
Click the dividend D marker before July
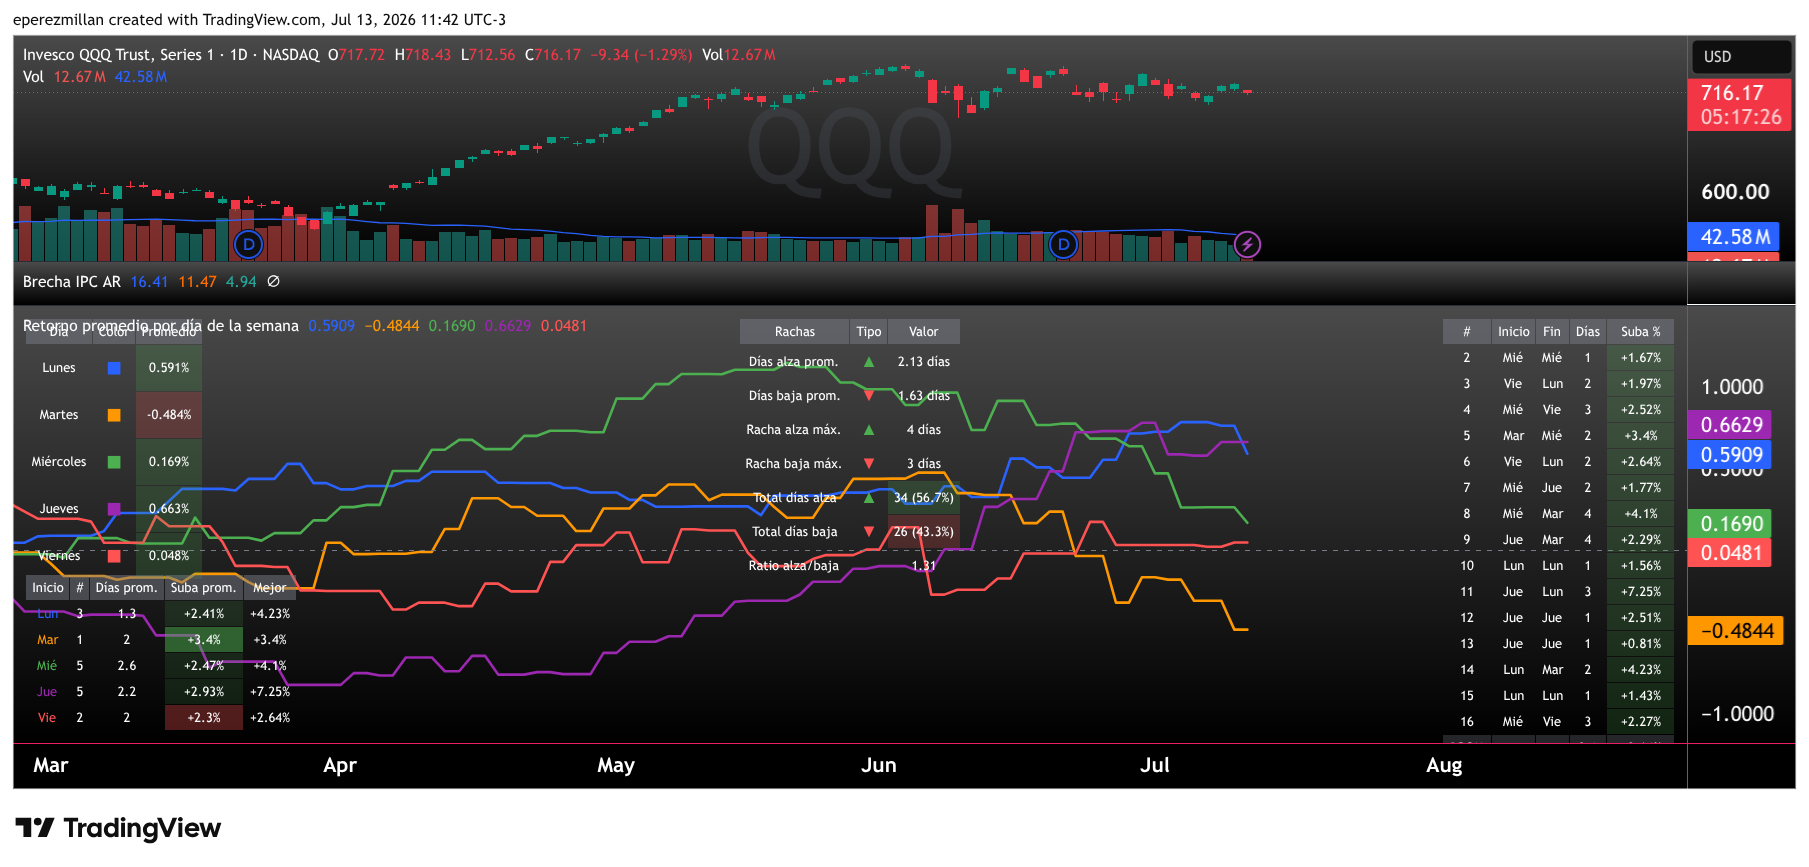[1063, 244]
